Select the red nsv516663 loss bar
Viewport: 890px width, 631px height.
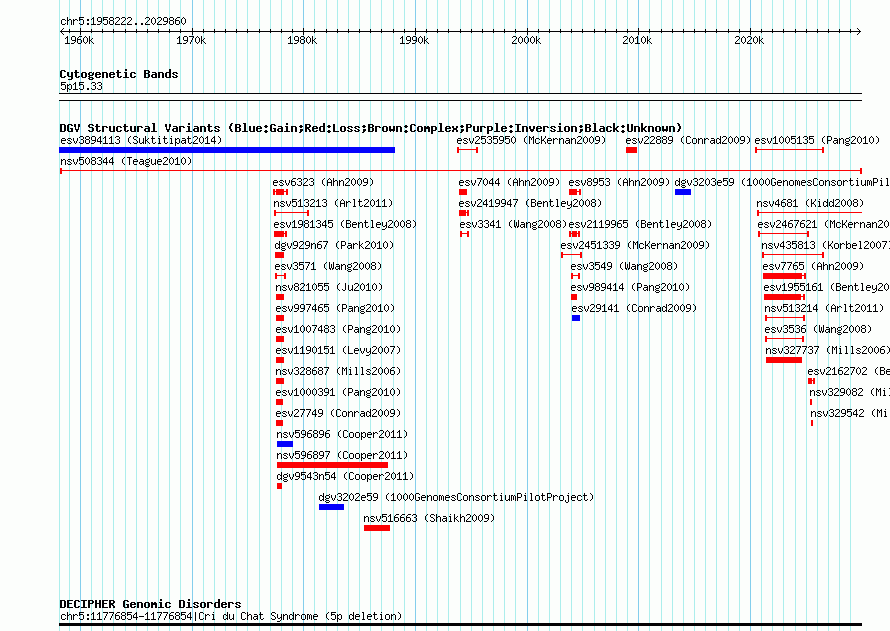[377, 528]
